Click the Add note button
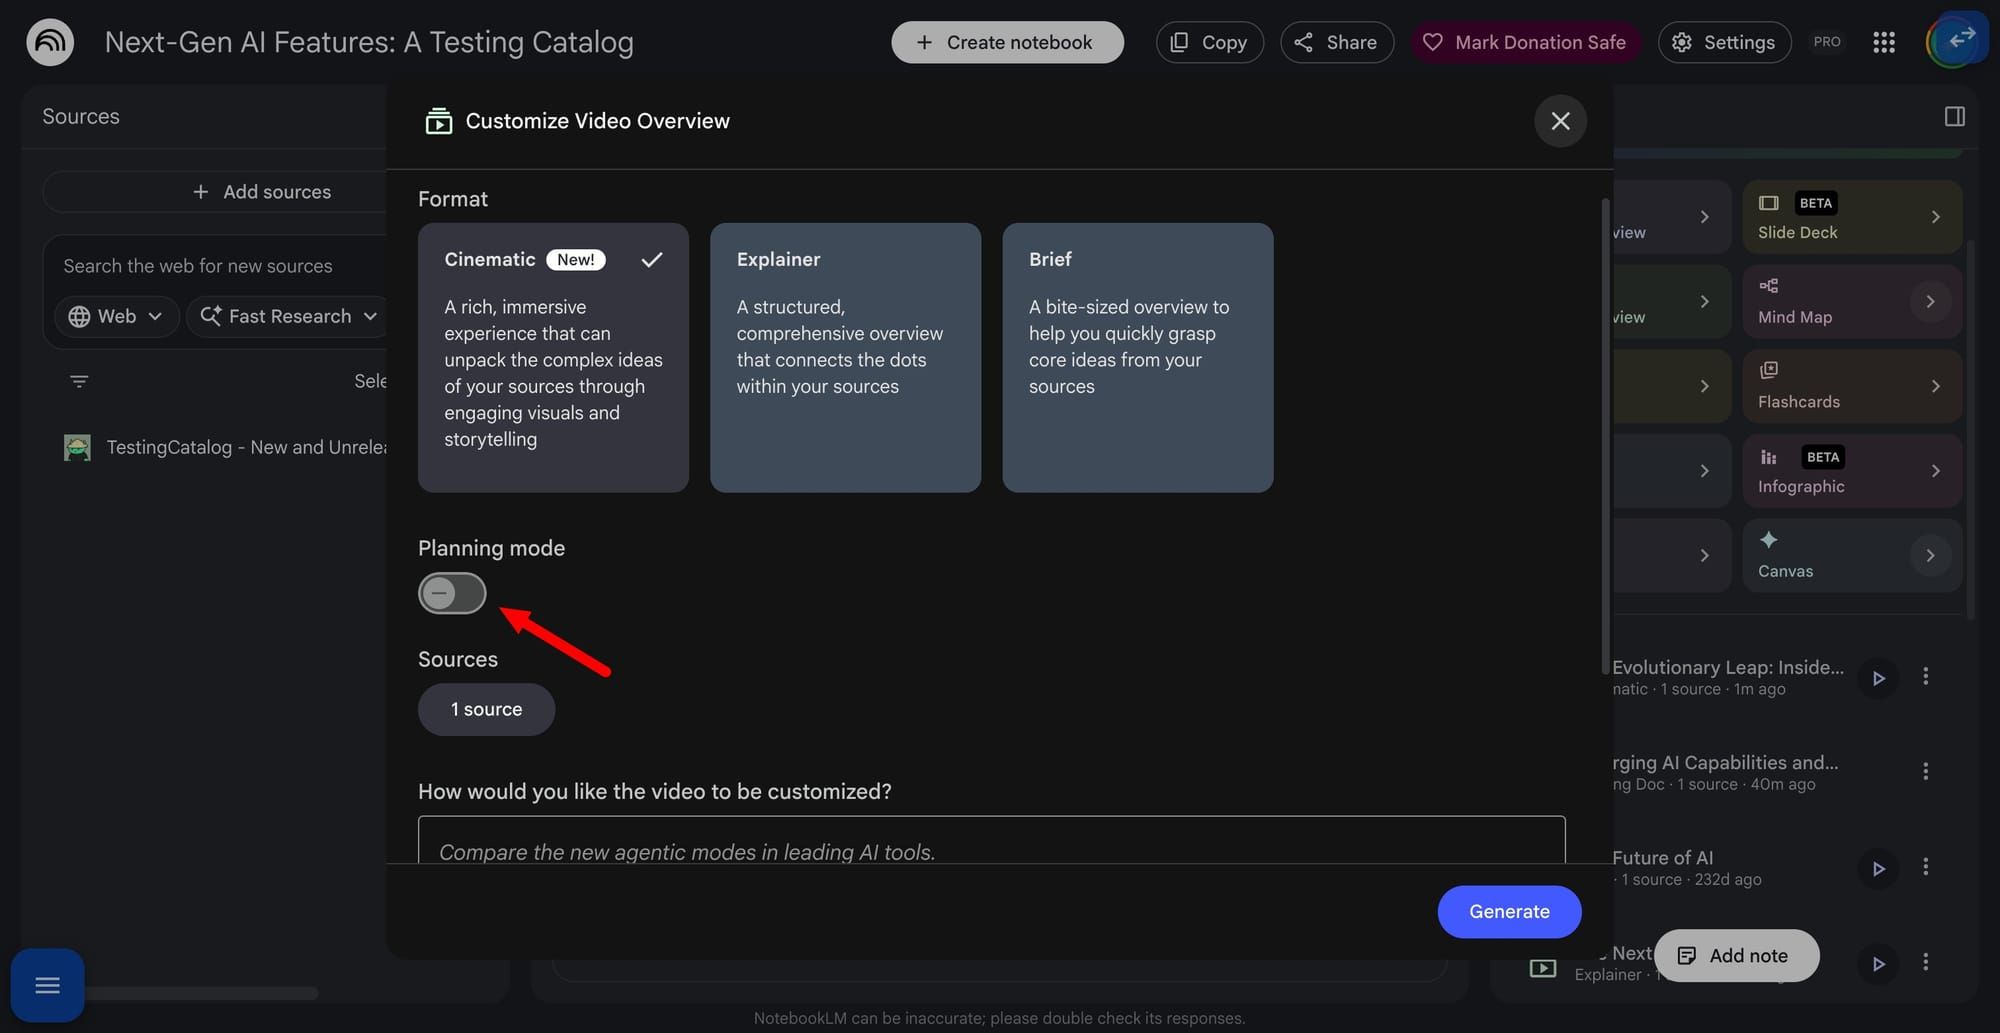 1736,956
